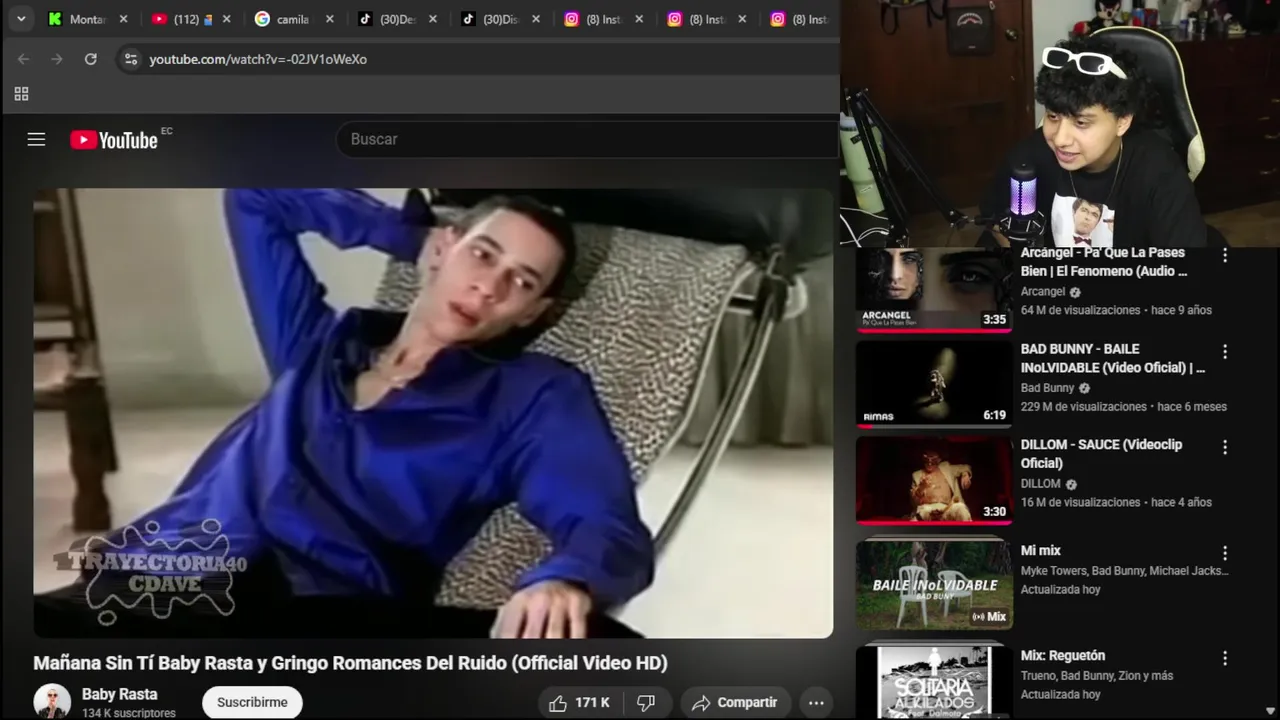The height and width of the screenshot is (720, 1280).
Task: Click '134 K suscriptores' text
Action: tap(129, 713)
